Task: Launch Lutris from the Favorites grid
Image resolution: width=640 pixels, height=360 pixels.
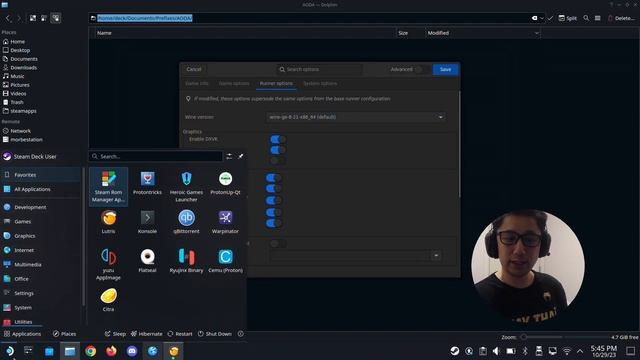Action: [108, 222]
